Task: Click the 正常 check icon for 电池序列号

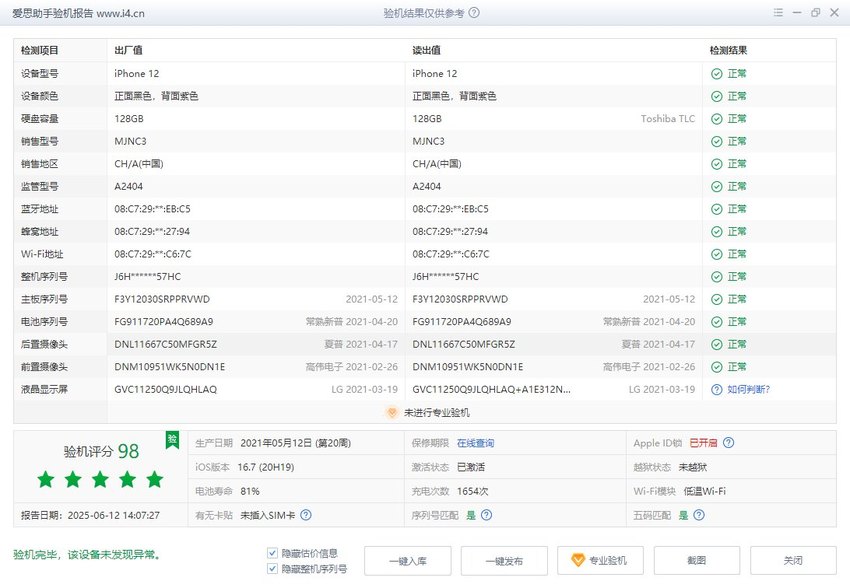Action: tap(717, 322)
